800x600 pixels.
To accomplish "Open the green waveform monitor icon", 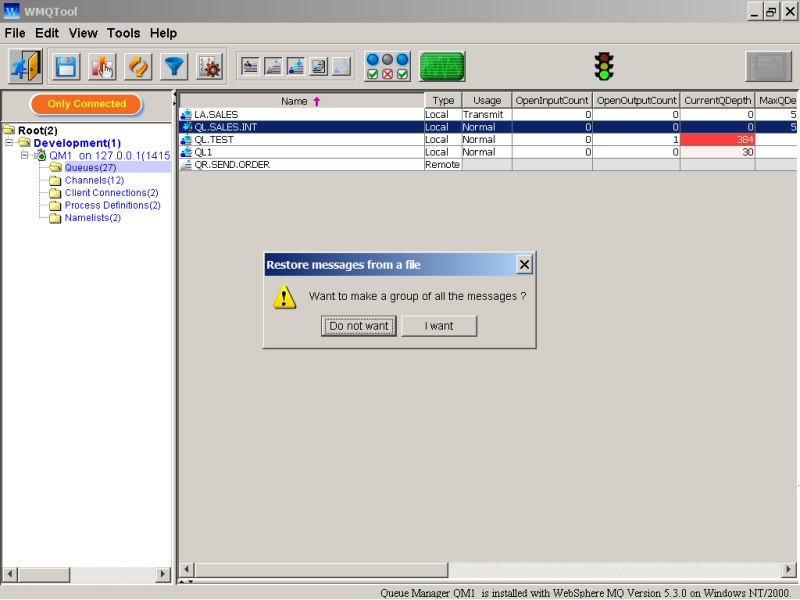I will (x=442, y=67).
